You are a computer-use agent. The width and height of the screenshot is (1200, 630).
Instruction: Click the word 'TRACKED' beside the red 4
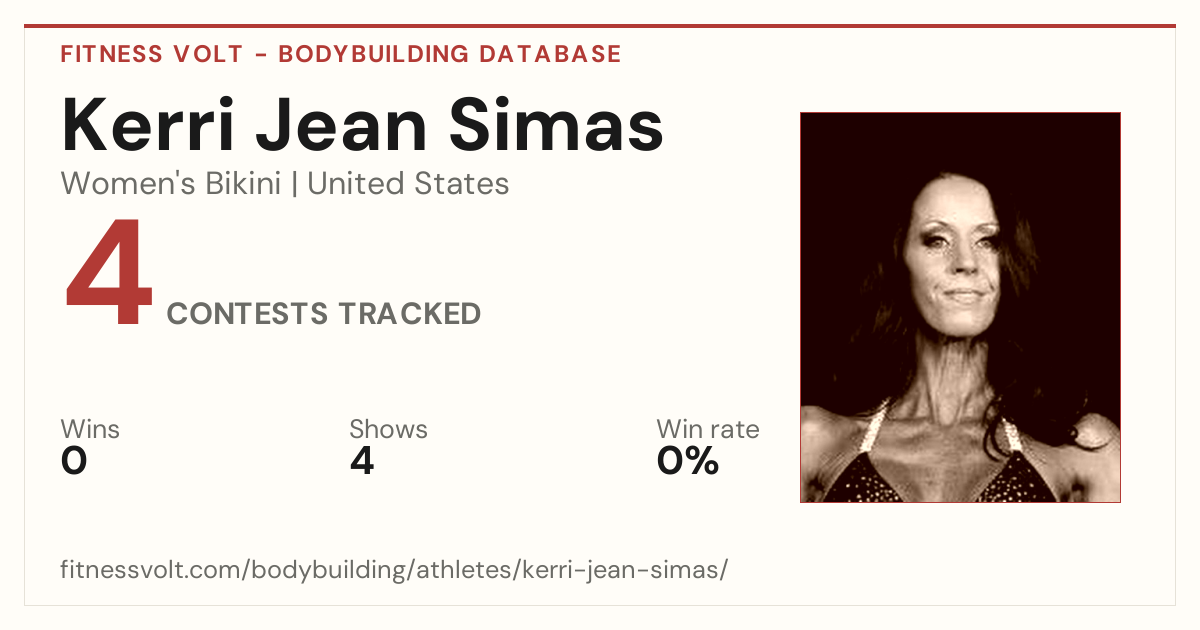click(409, 314)
